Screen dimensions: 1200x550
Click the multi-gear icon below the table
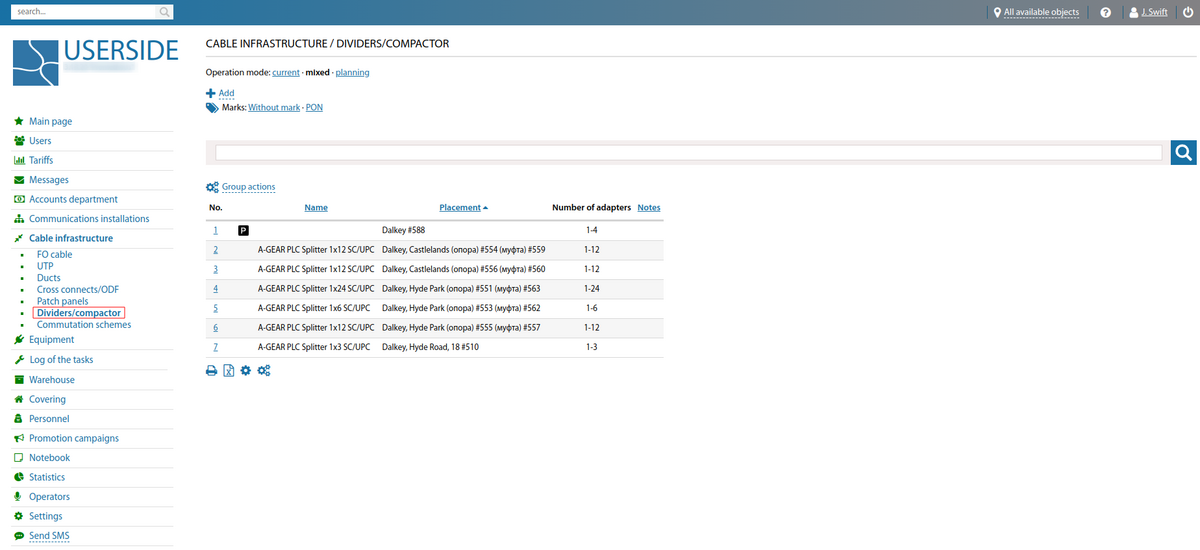pos(264,371)
